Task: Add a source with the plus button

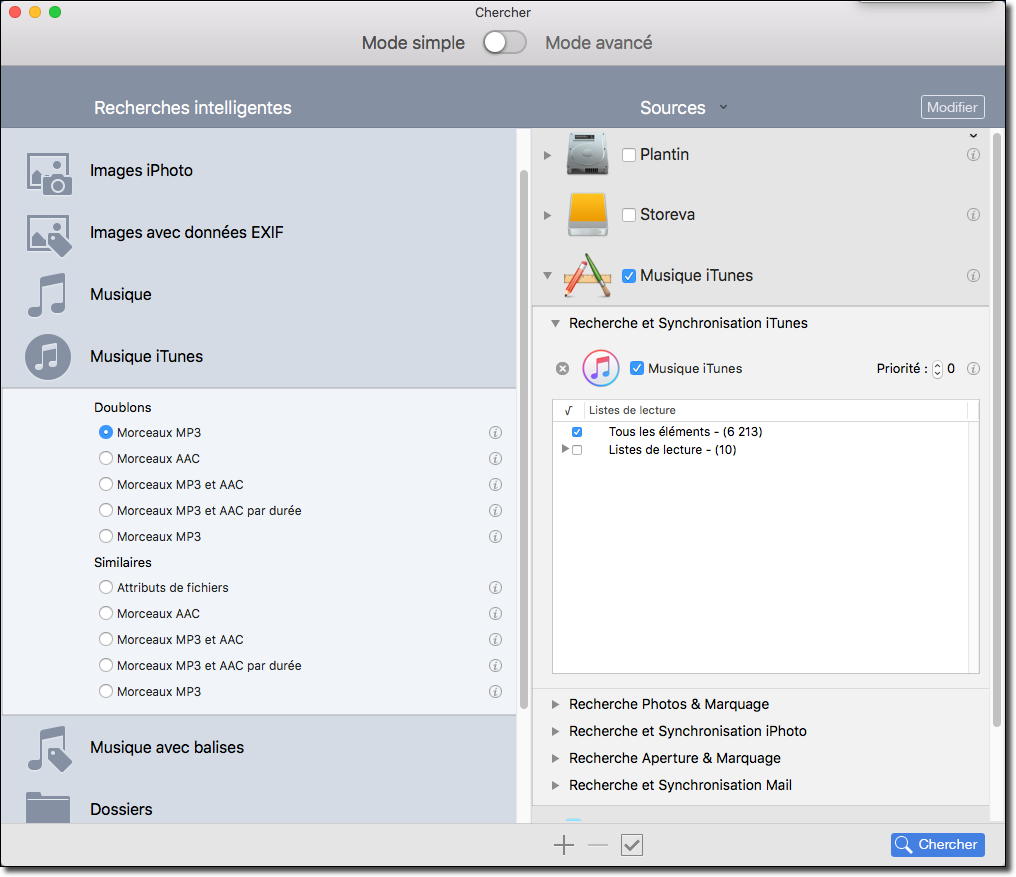Action: click(564, 845)
